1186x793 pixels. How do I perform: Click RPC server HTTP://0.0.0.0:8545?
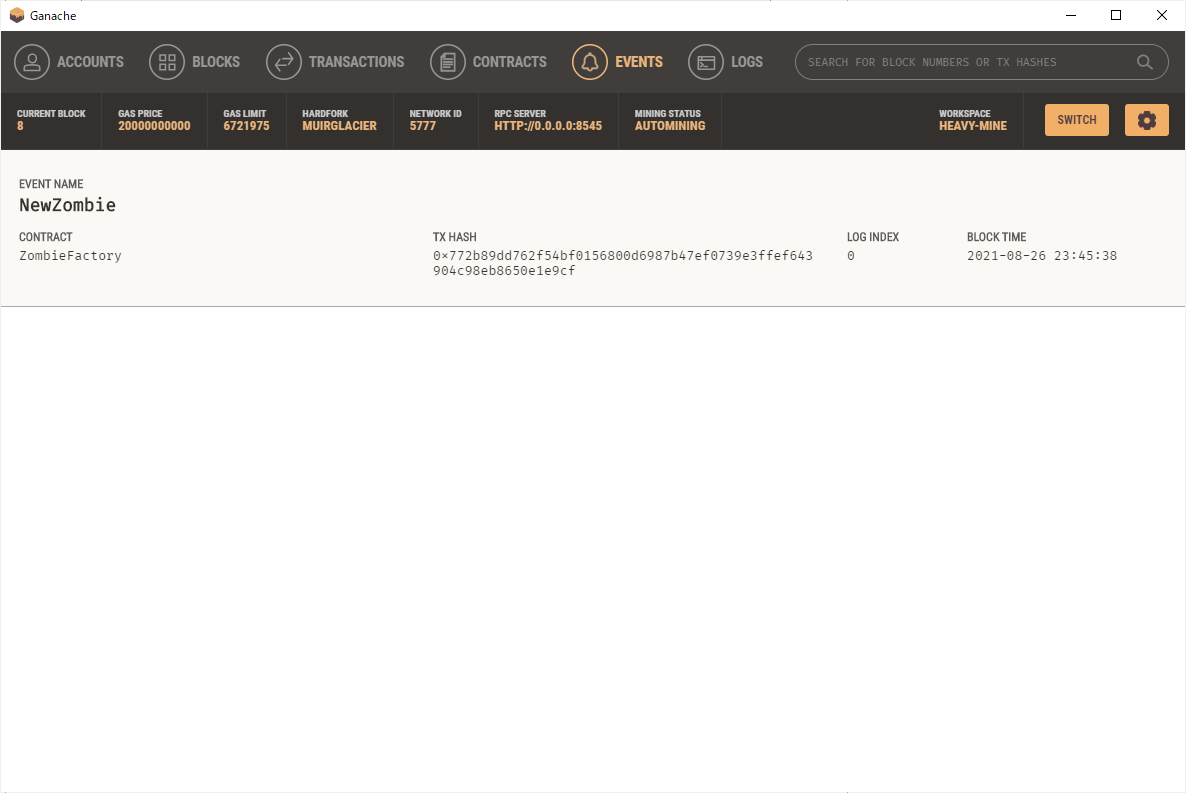548,126
